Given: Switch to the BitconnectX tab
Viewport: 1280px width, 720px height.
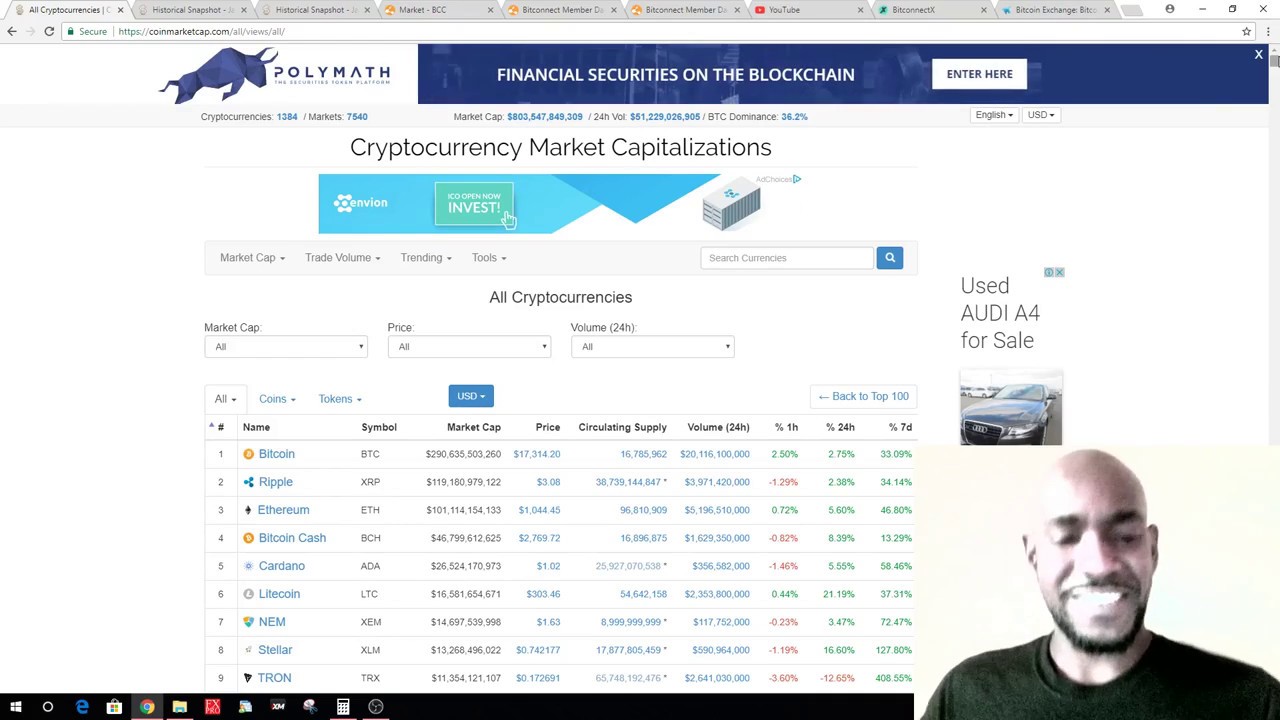Looking at the screenshot, I should click(930, 10).
